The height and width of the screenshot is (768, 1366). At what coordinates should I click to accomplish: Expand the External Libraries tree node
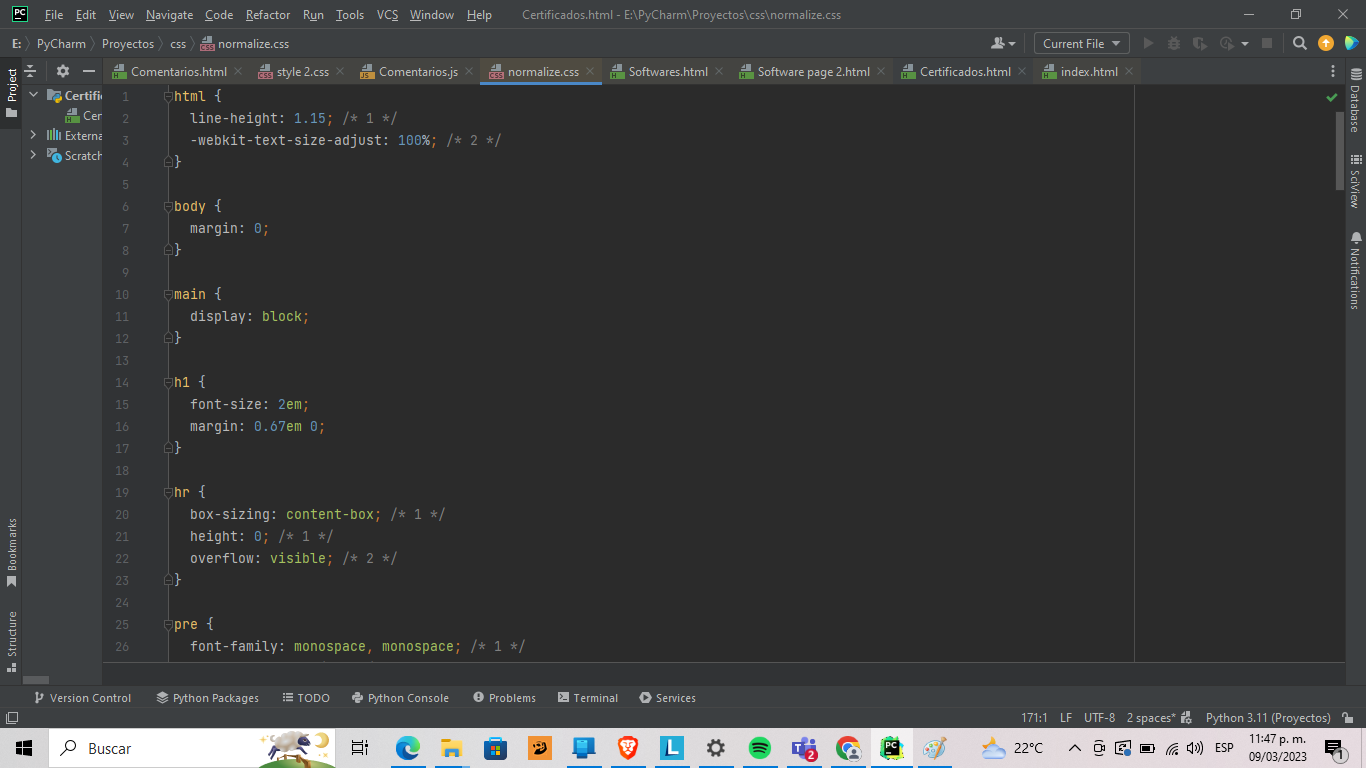point(33,135)
